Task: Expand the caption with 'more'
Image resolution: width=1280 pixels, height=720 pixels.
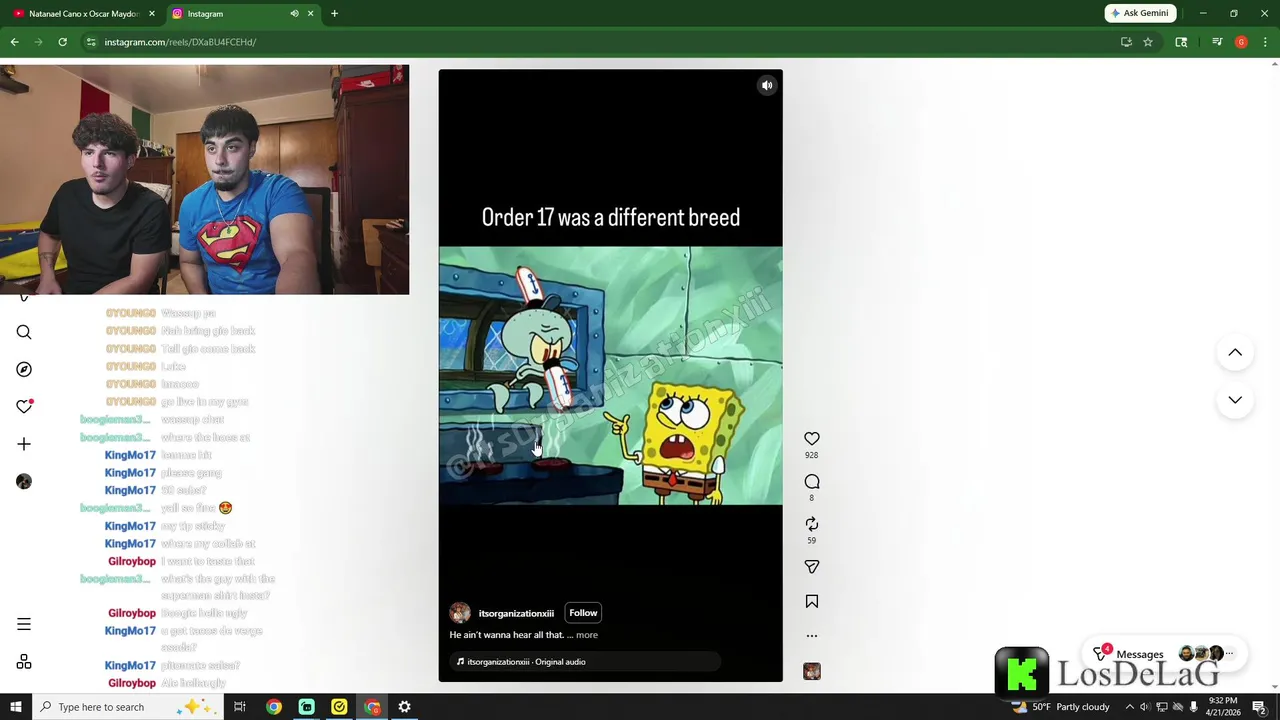Action: coord(587,635)
